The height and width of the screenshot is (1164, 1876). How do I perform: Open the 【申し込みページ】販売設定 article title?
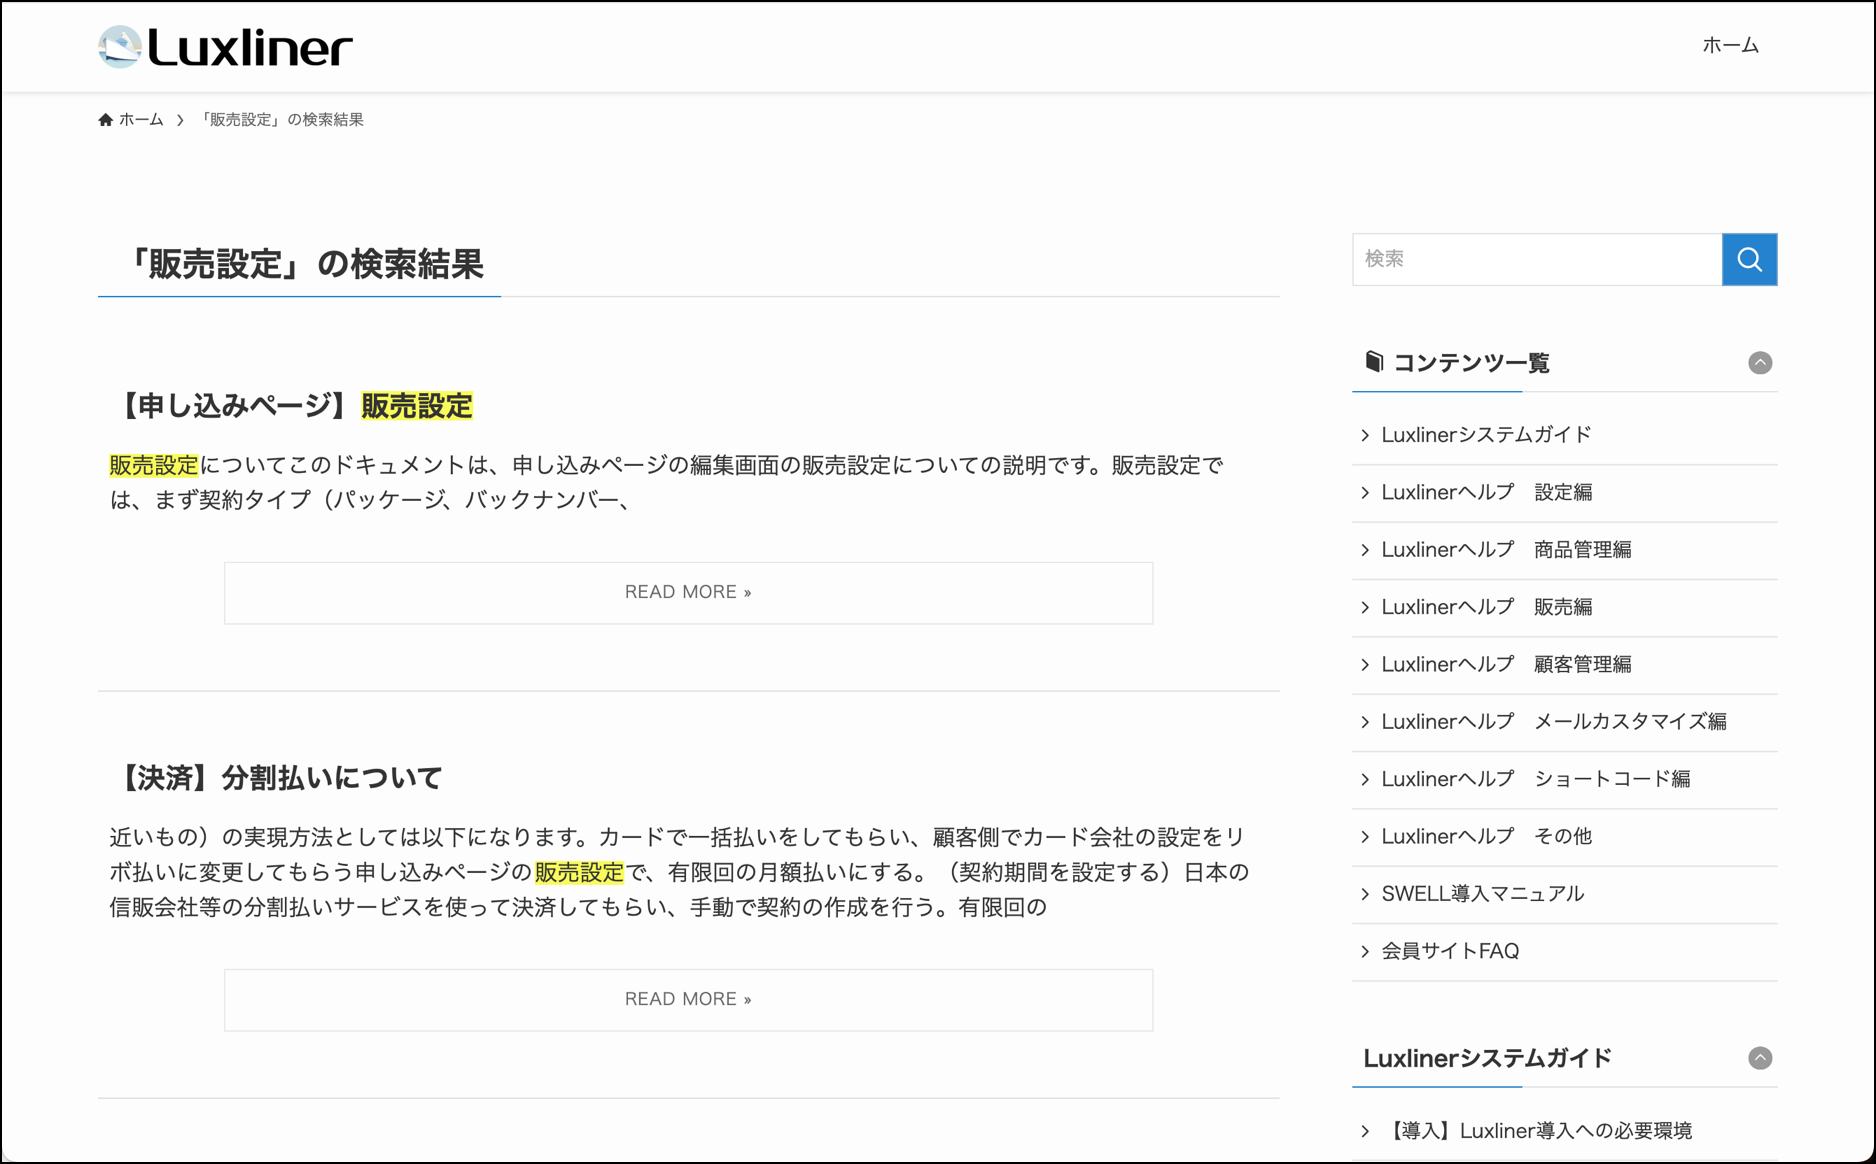[292, 406]
